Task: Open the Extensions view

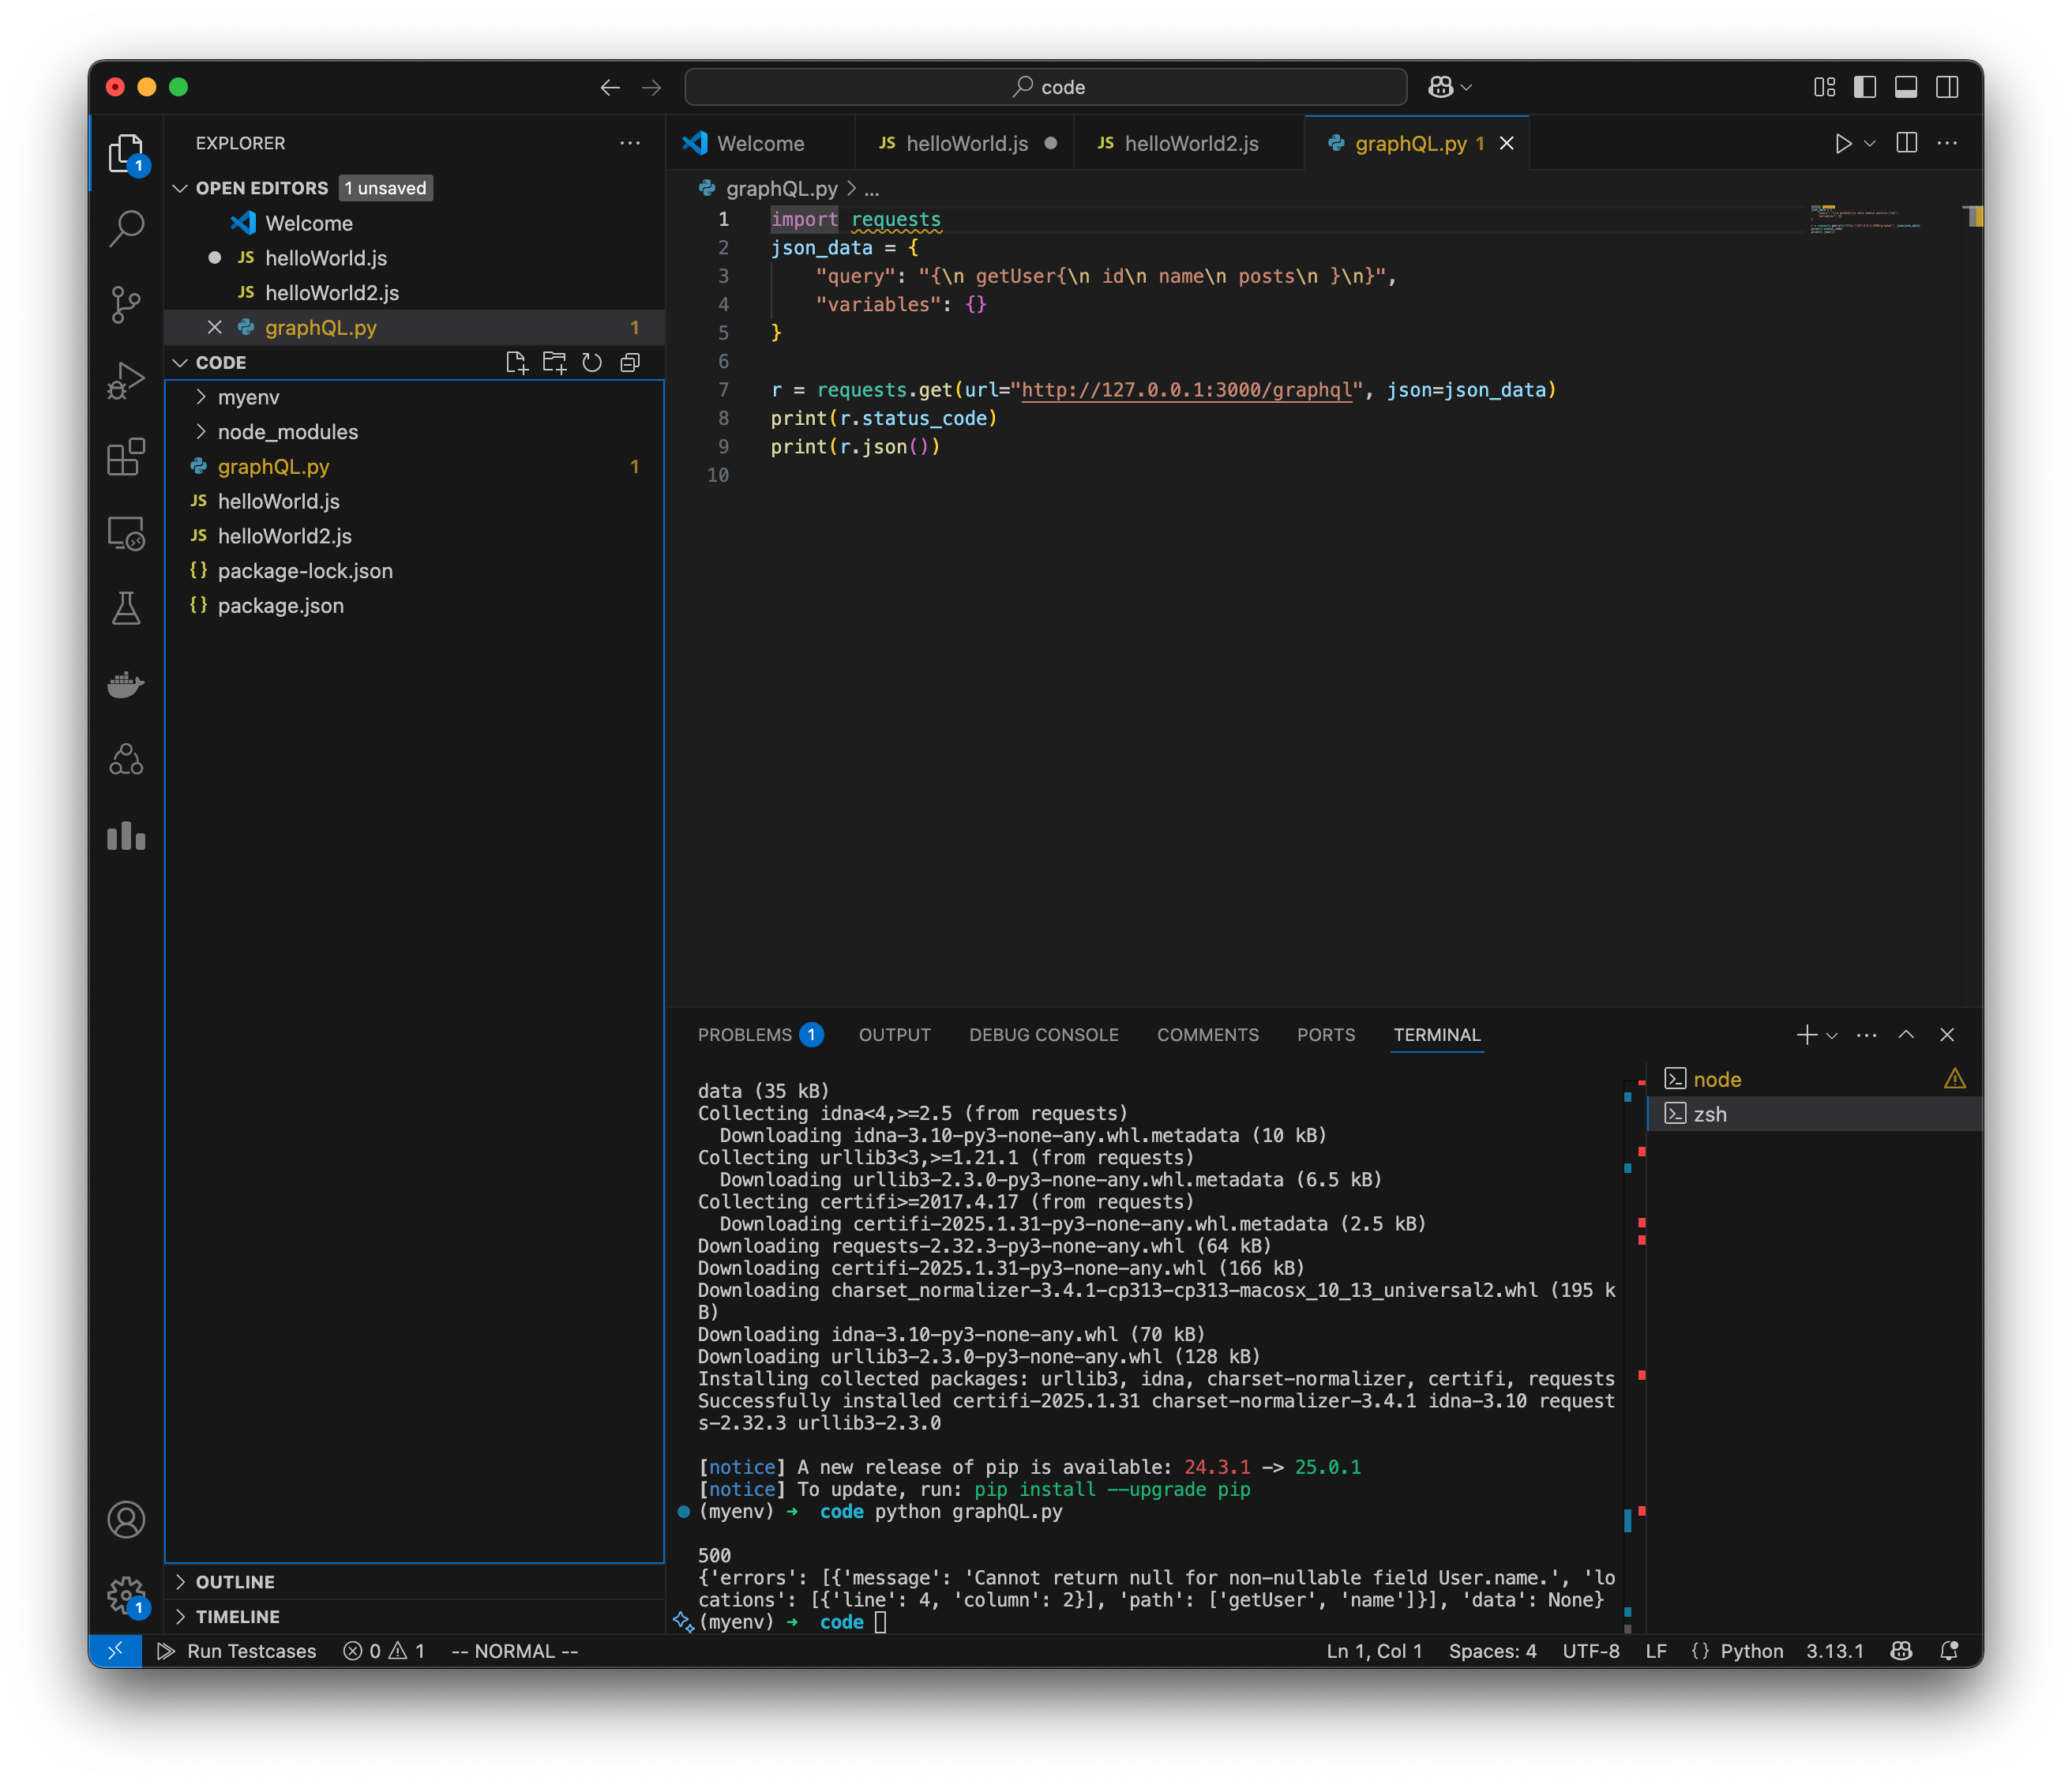Action: tap(126, 457)
